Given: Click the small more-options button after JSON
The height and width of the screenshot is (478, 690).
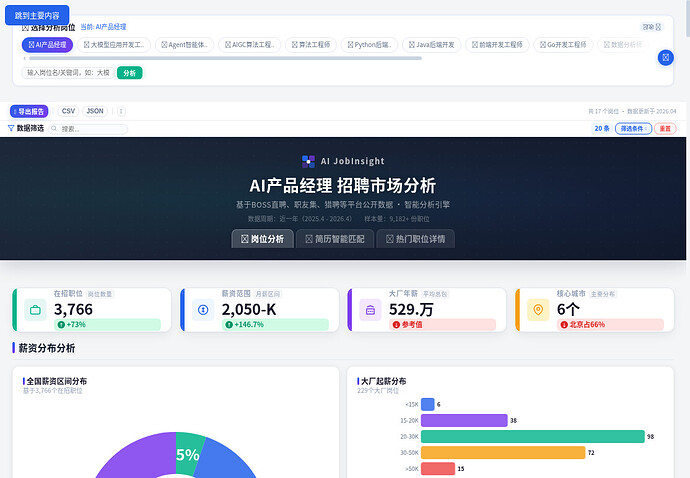Looking at the screenshot, I should (x=121, y=111).
